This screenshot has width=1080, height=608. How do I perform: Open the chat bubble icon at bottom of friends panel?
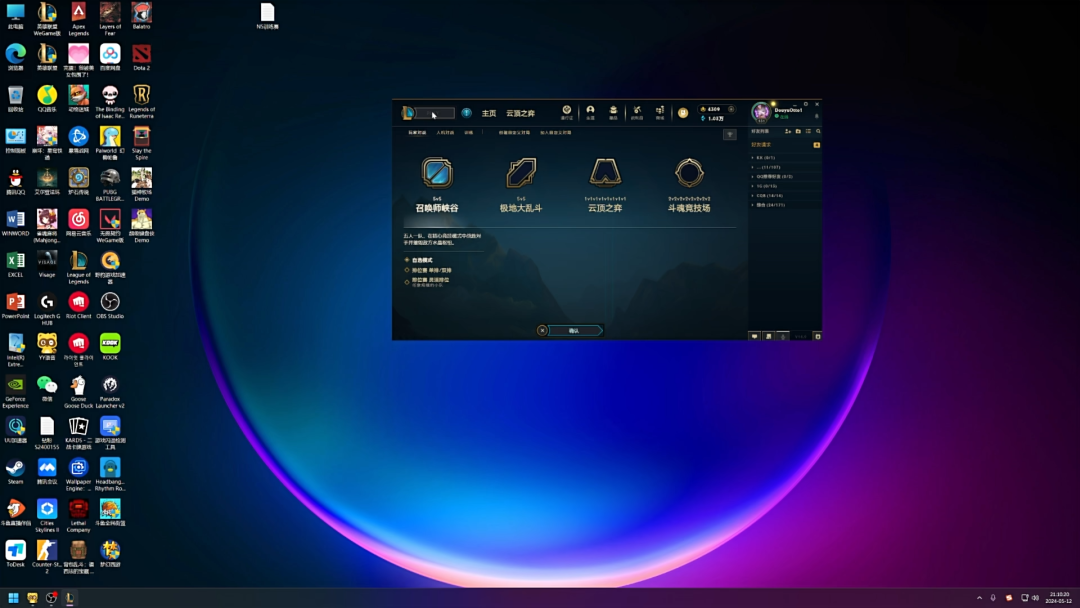(x=755, y=336)
